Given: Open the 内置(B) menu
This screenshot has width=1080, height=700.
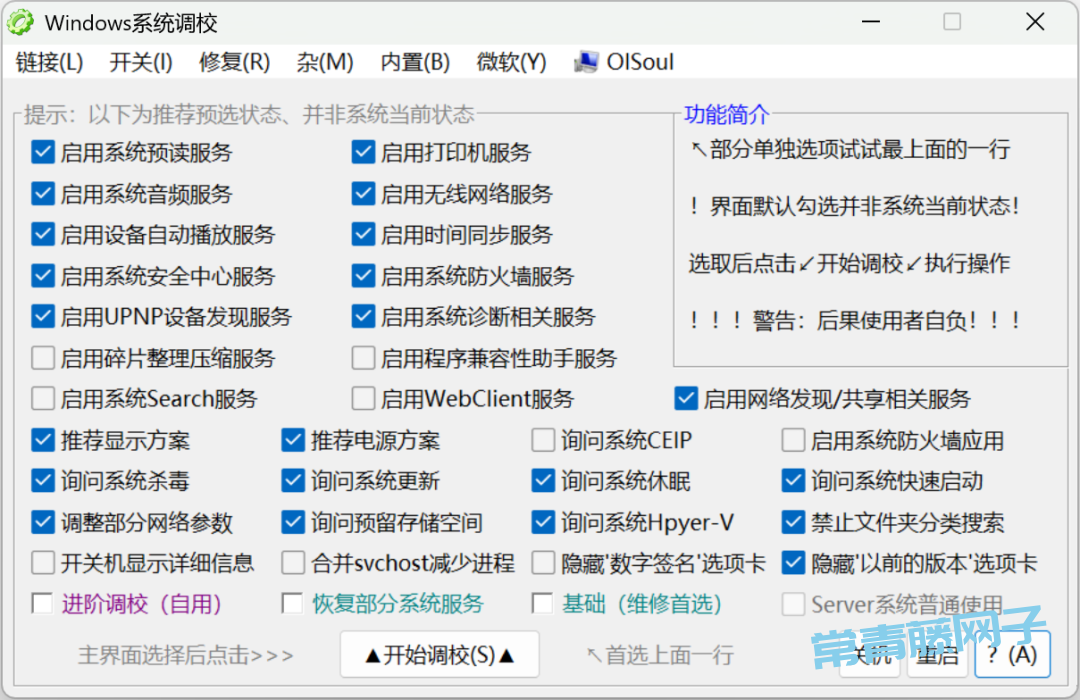Looking at the screenshot, I should pos(415,62).
